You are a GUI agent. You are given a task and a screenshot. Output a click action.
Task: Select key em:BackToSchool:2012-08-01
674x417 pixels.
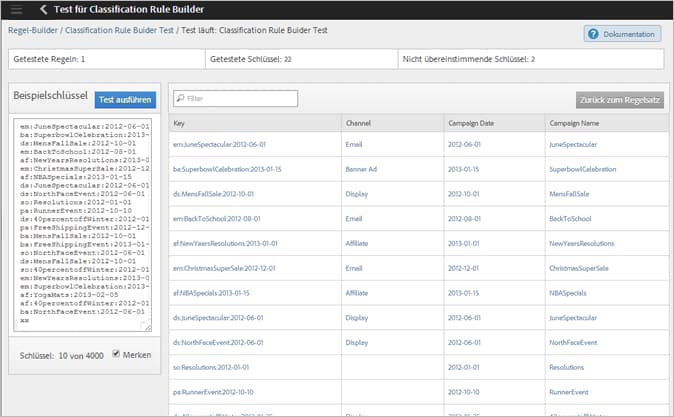217,219
